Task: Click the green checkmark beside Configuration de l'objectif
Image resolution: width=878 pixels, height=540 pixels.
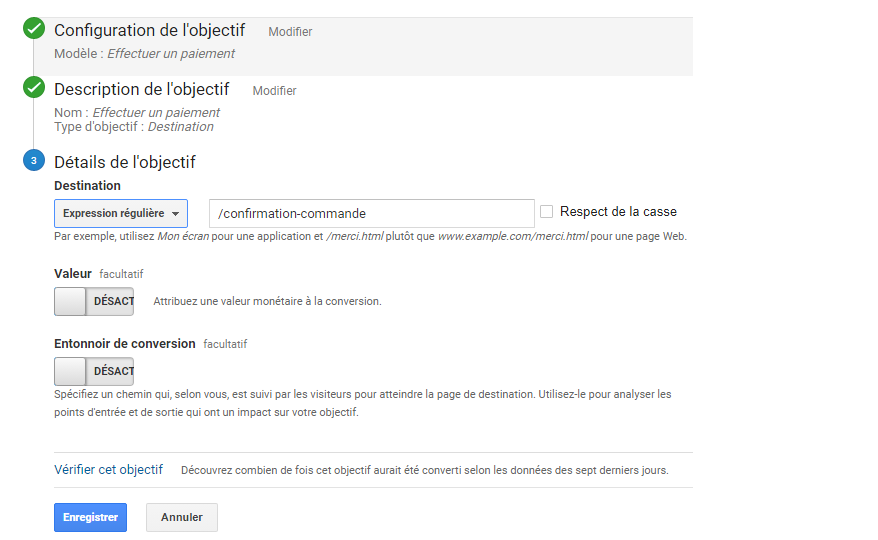Action: (34, 29)
